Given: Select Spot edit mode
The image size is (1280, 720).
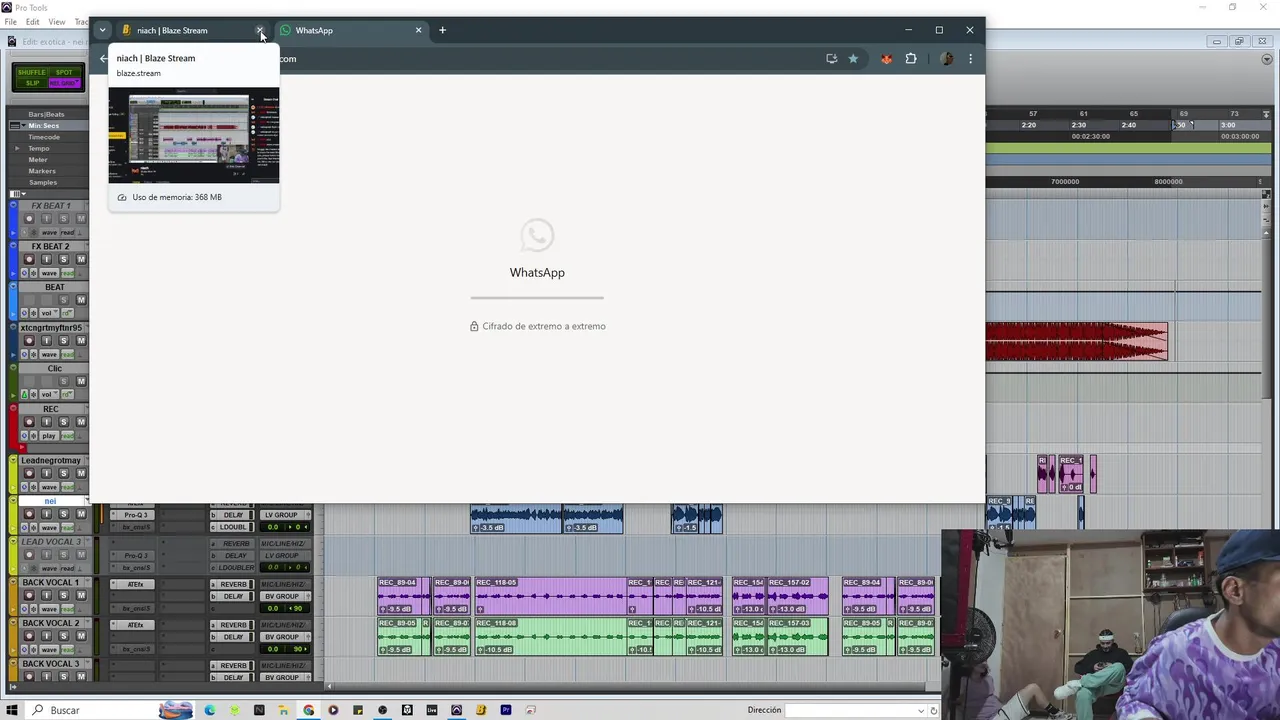Looking at the screenshot, I should point(64,73).
